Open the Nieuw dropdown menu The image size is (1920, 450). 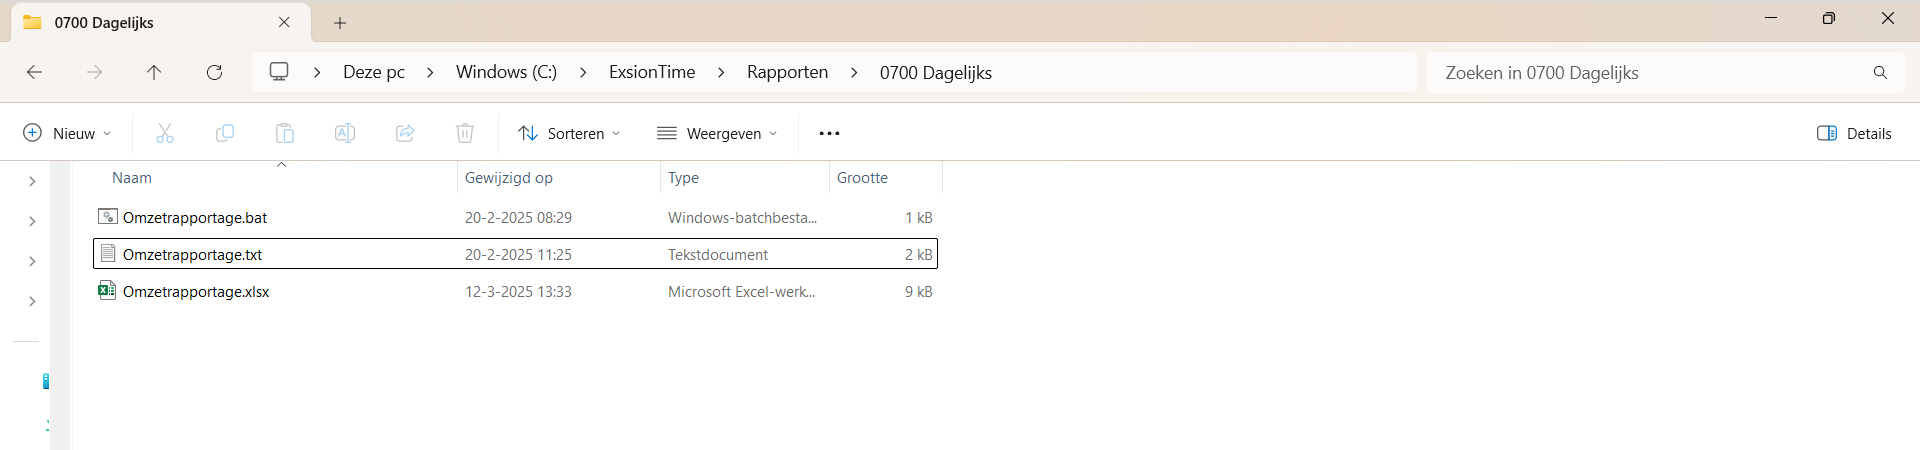coord(67,133)
